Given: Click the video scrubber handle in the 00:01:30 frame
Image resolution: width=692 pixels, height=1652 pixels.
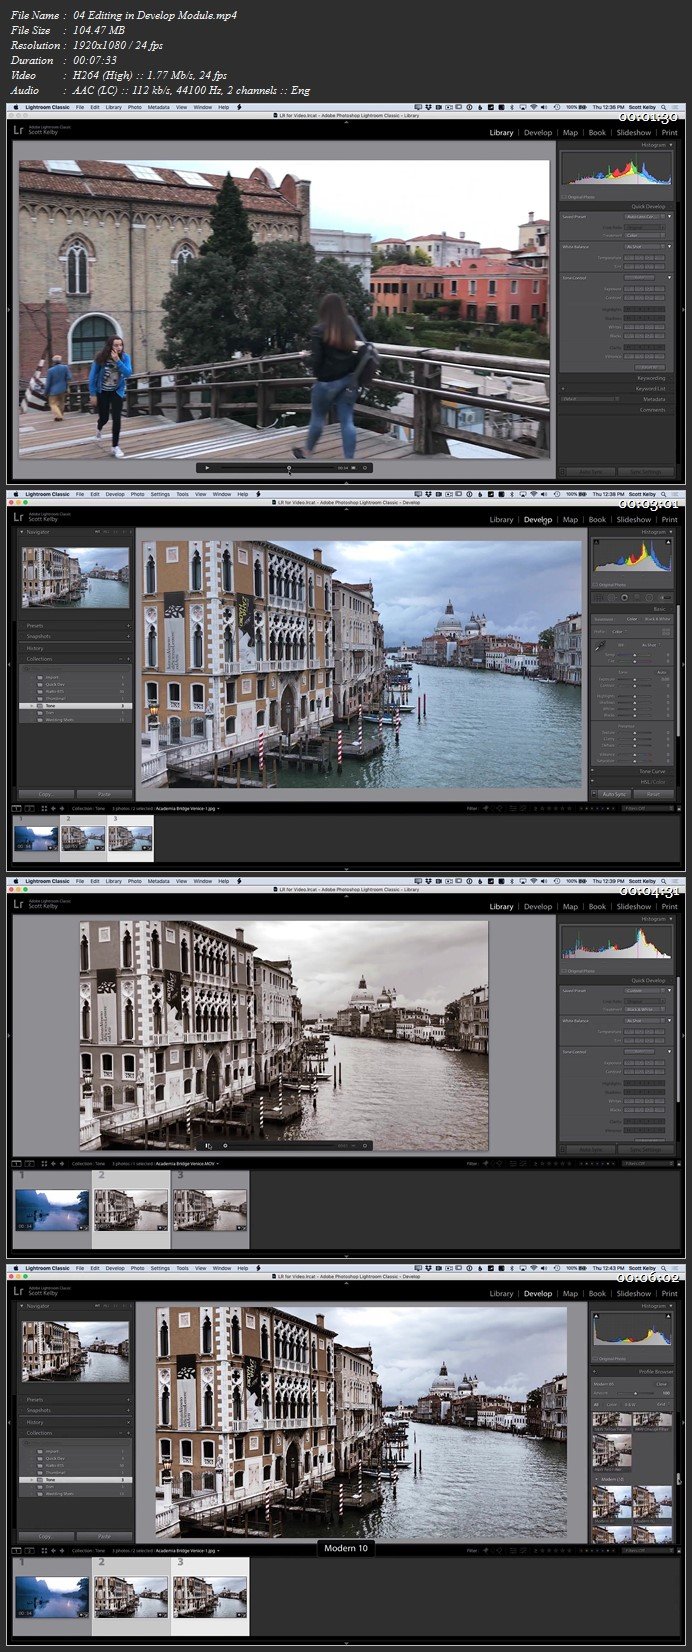Looking at the screenshot, I should pyautogui.click(x=289, y=467).
